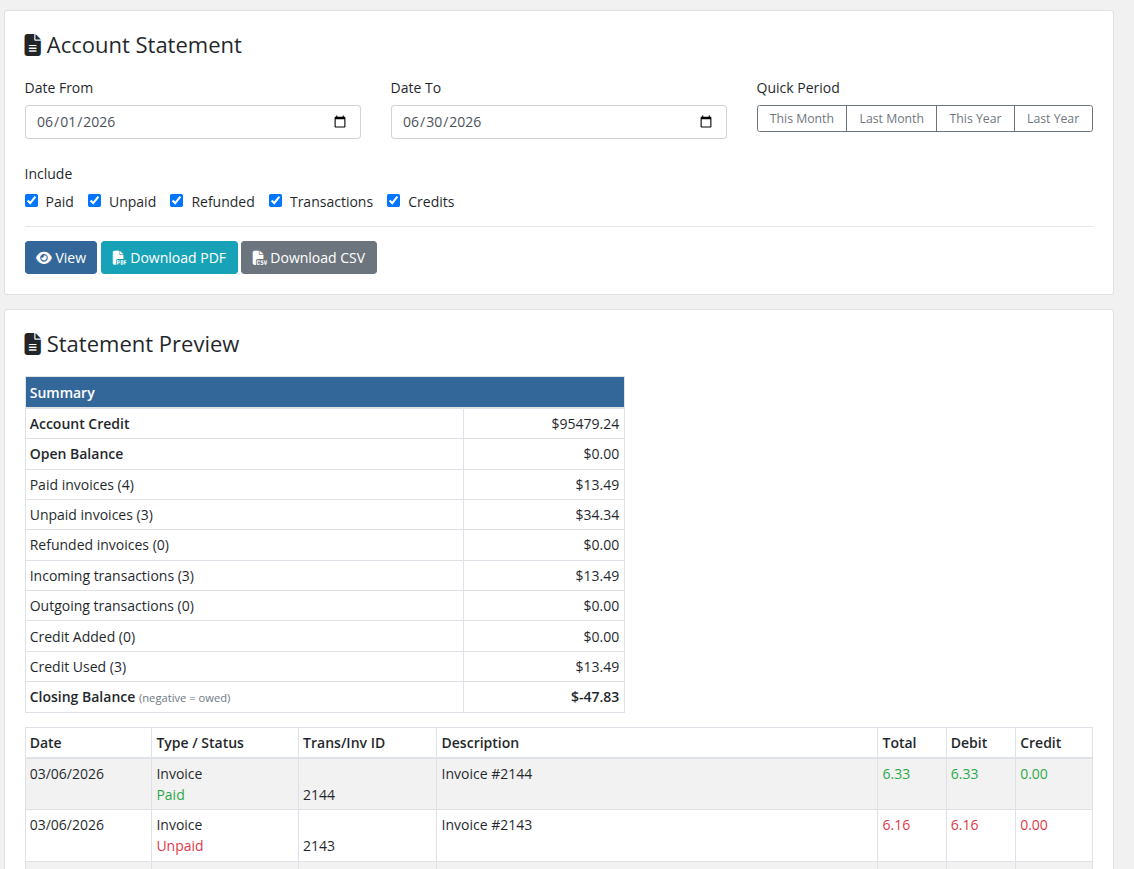Click the Paid invoices (4) row
1134x869 pixels.
click(x=325, y=484)
